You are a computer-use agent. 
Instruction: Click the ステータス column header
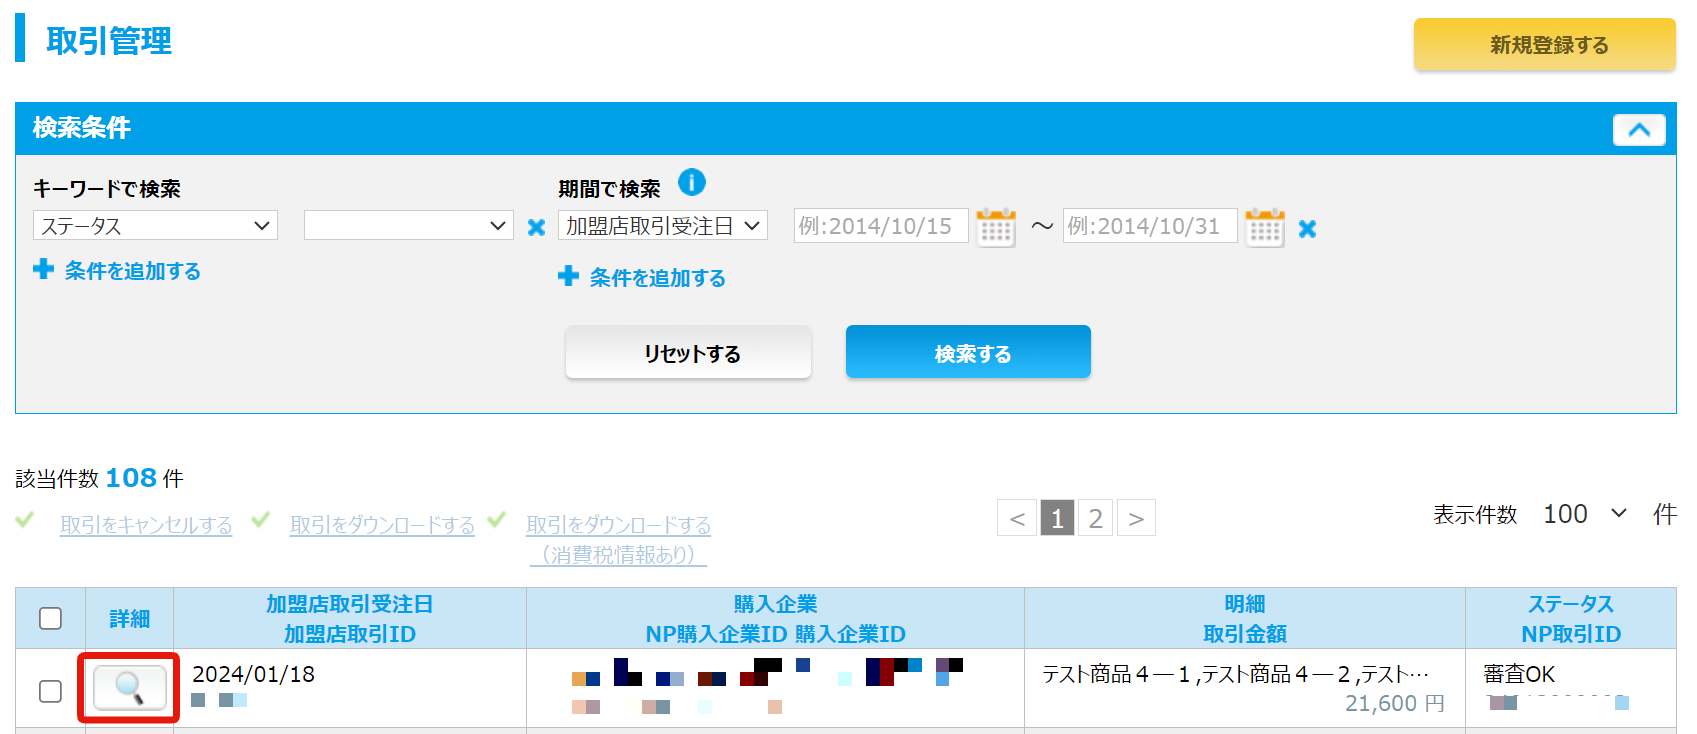click(x=1571, y=604)
